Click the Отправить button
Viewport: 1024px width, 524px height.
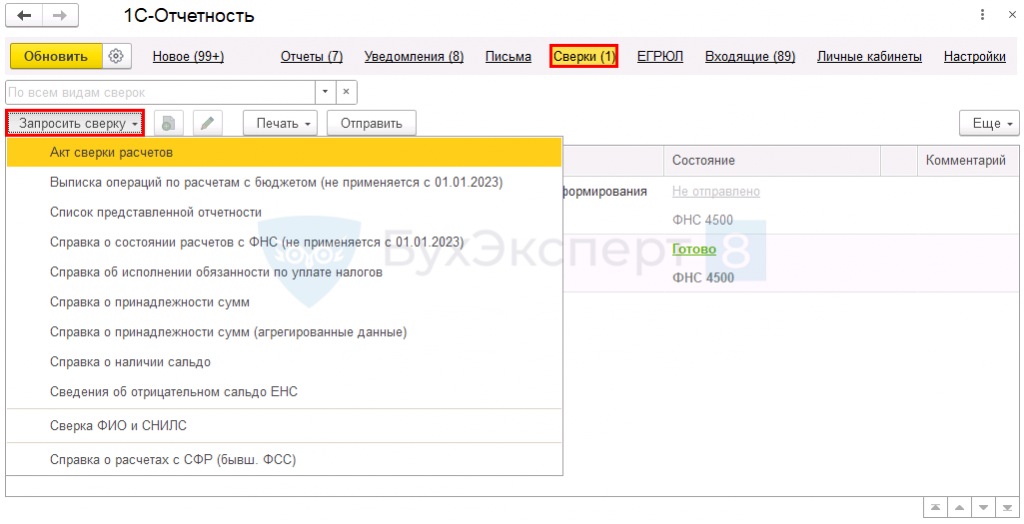pyautogui.click(x=371, y=123)
